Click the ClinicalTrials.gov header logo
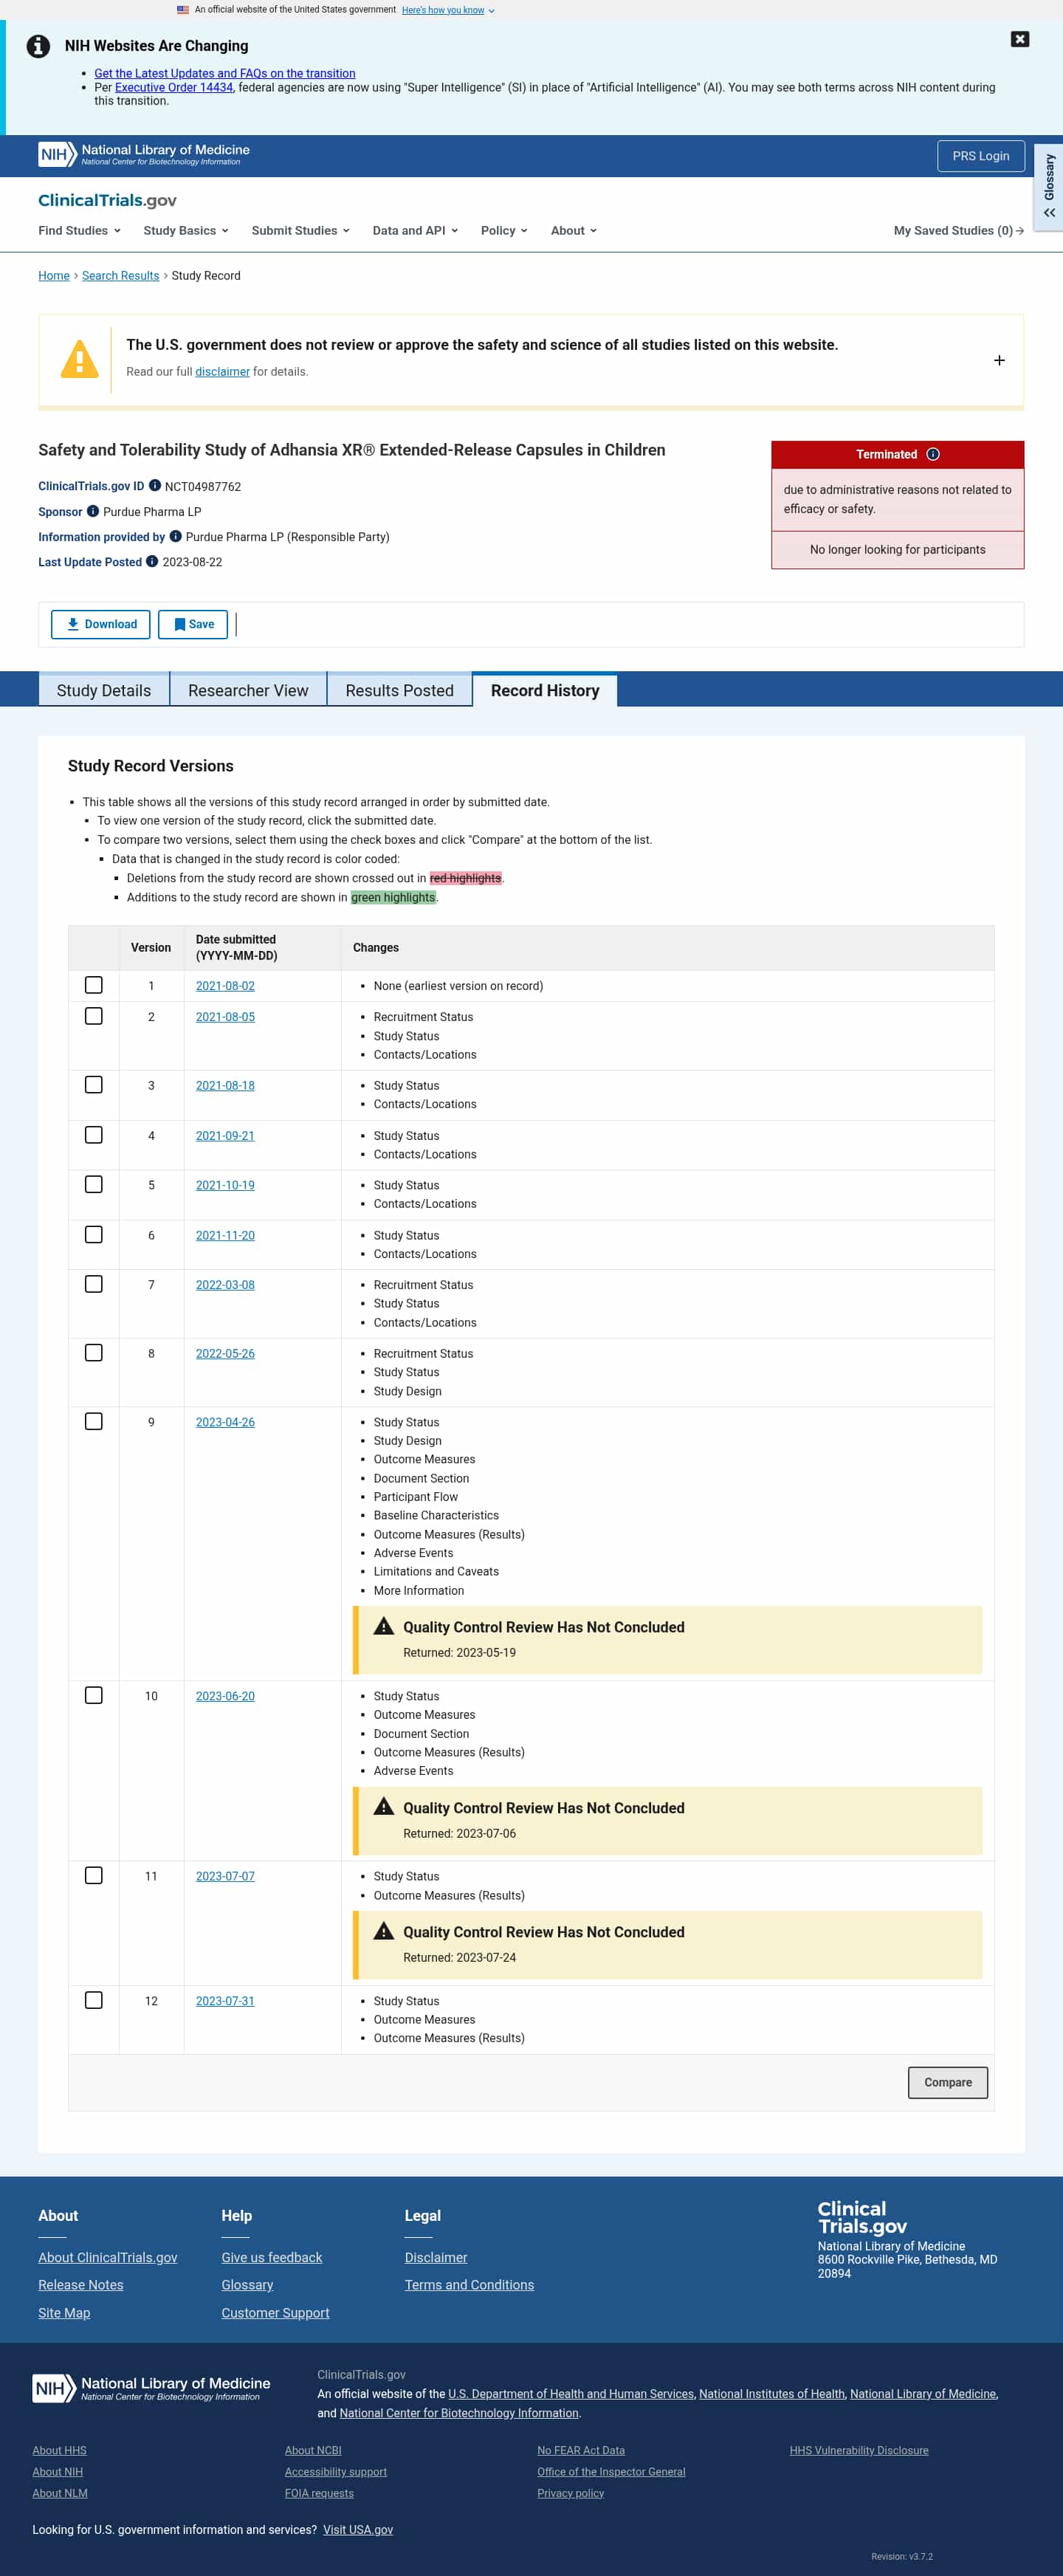 107,200
